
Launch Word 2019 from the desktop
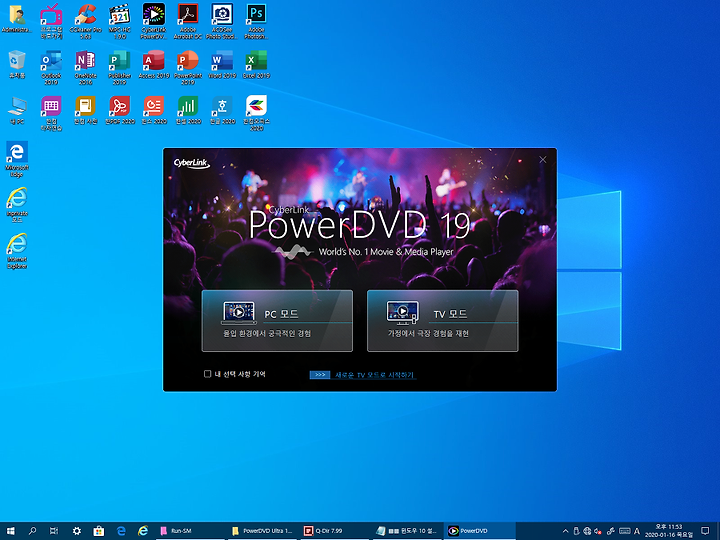(222, 65)
